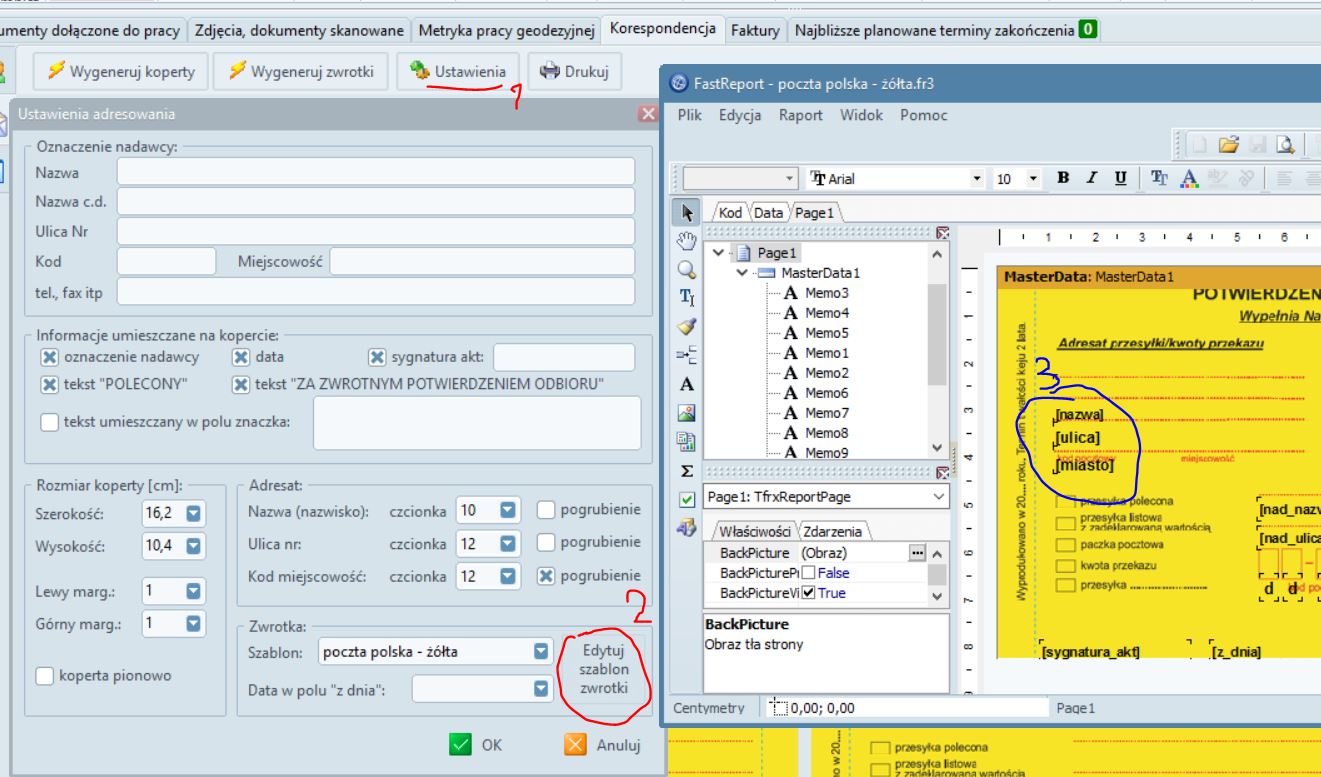
Task: Toggle "ZA ZWROTNYM POTWIERDZENIEM ODBIORU" checkbox
Action: pyautogui.click(x=240, y=385)
